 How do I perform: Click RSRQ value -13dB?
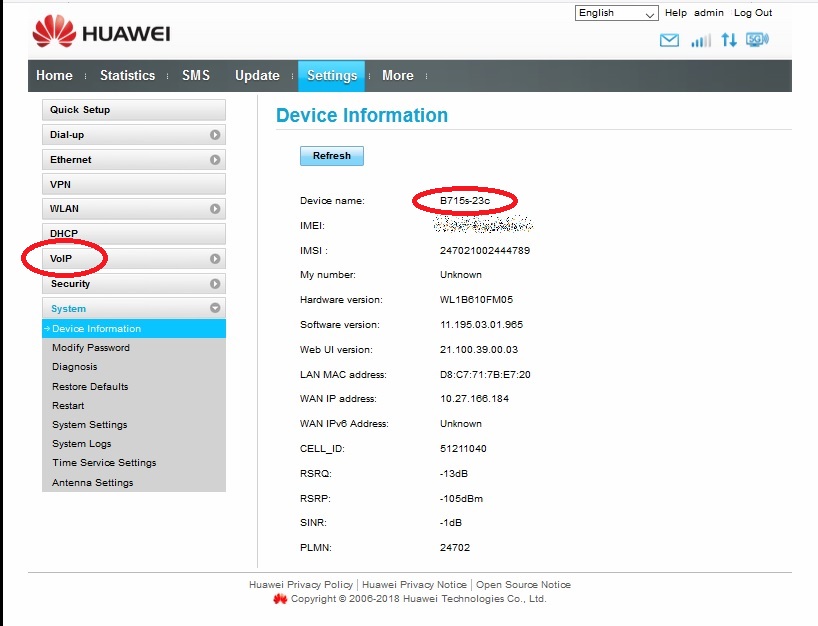(x=454, y=474)
